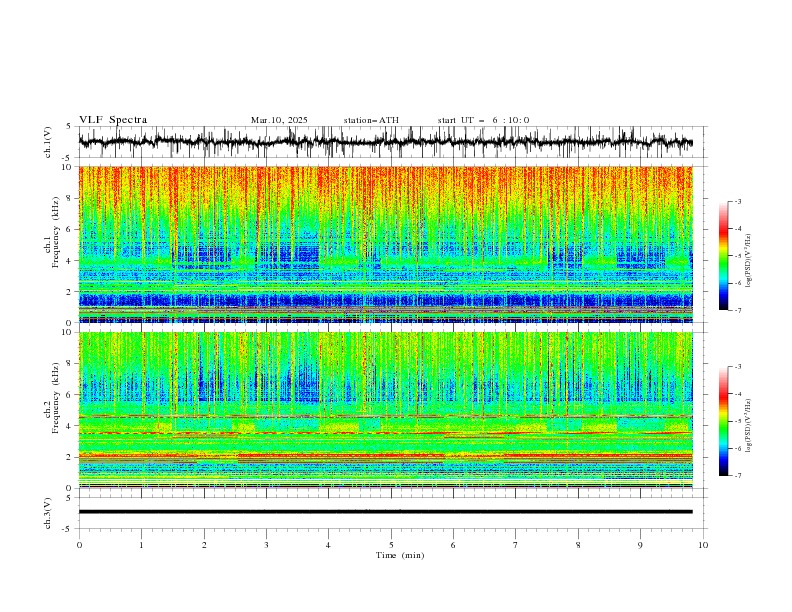Click the "10" tick on the time axis
792x612 pixels.
point(703,545)
